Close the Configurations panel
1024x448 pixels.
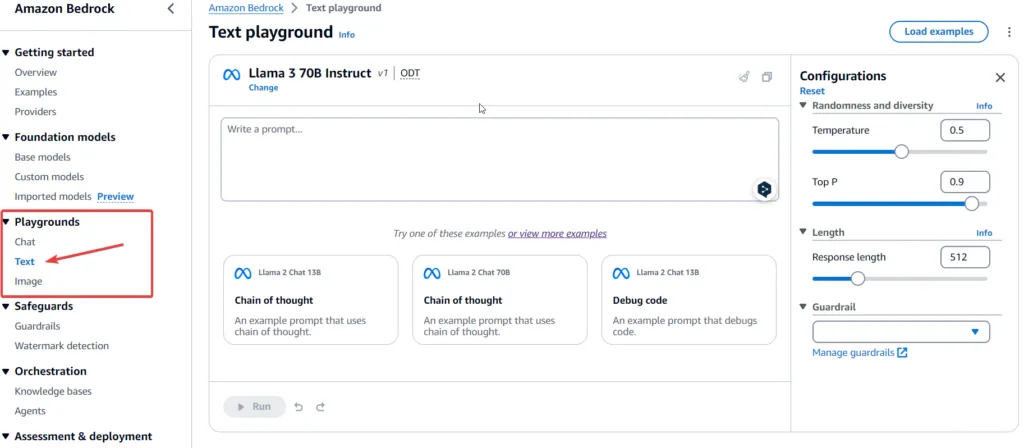[1000, 77]
